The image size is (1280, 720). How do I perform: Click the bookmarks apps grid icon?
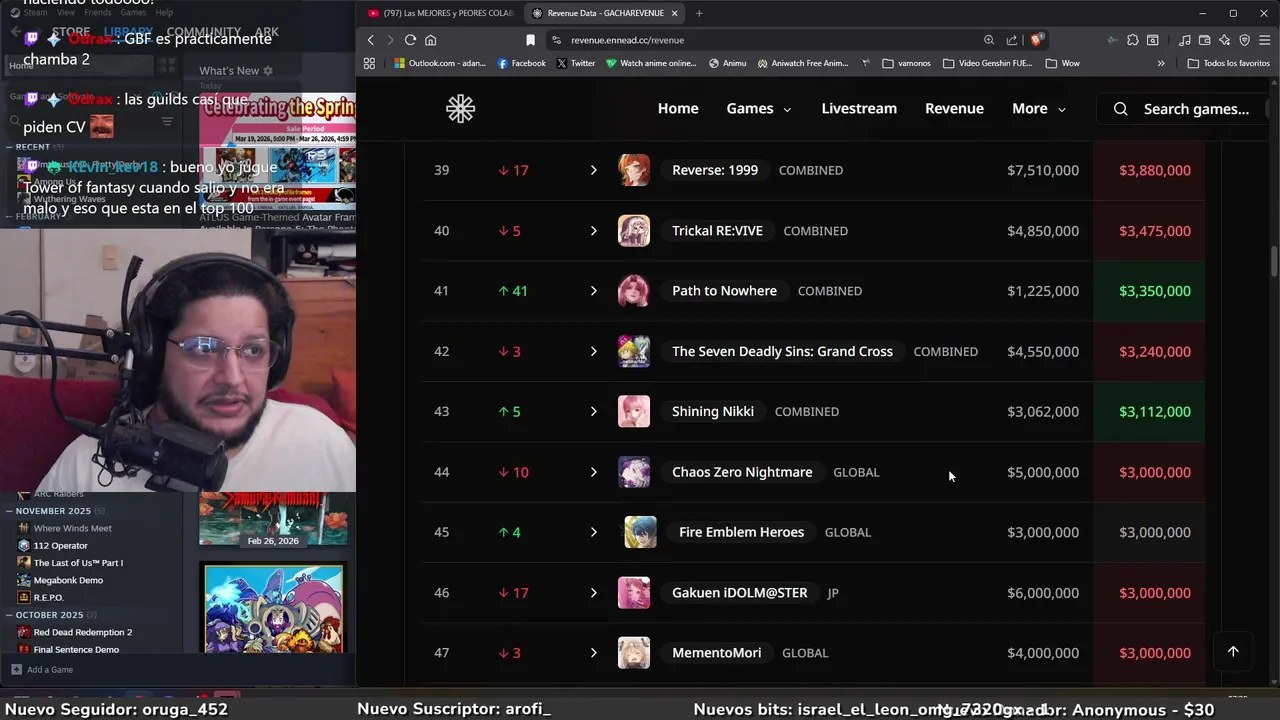click(369, 63)
